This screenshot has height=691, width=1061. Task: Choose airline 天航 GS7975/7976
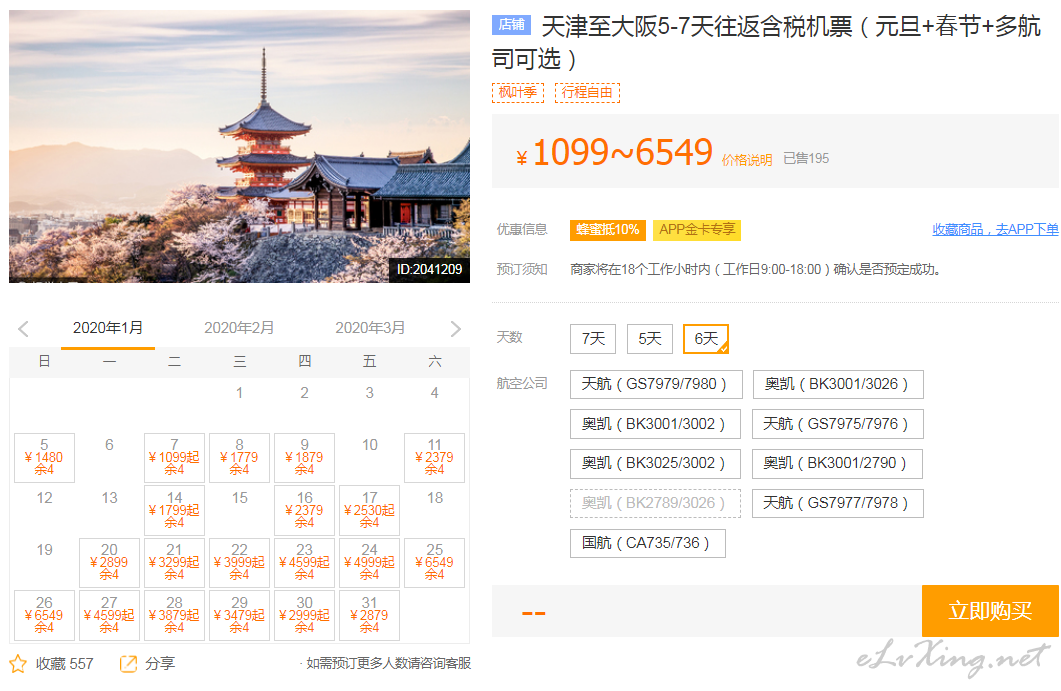(x=838, y=424)
